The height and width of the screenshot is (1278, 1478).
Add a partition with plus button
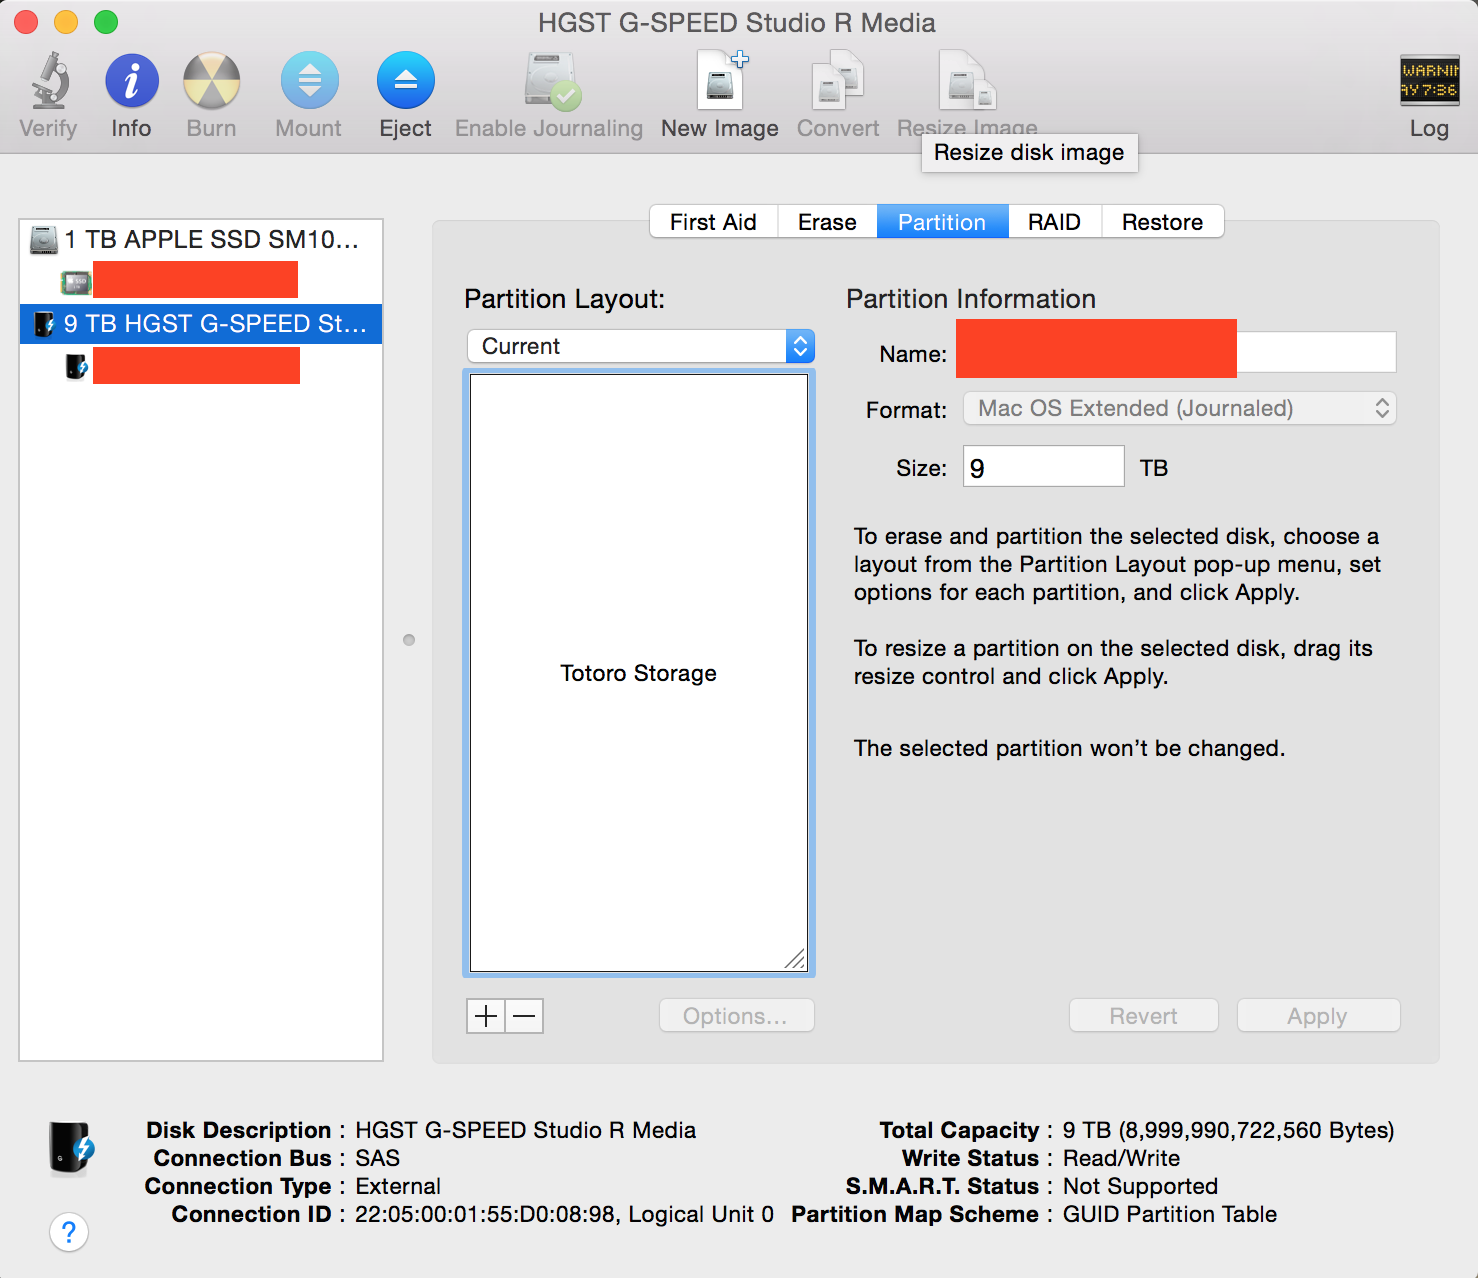(486, 1016)
